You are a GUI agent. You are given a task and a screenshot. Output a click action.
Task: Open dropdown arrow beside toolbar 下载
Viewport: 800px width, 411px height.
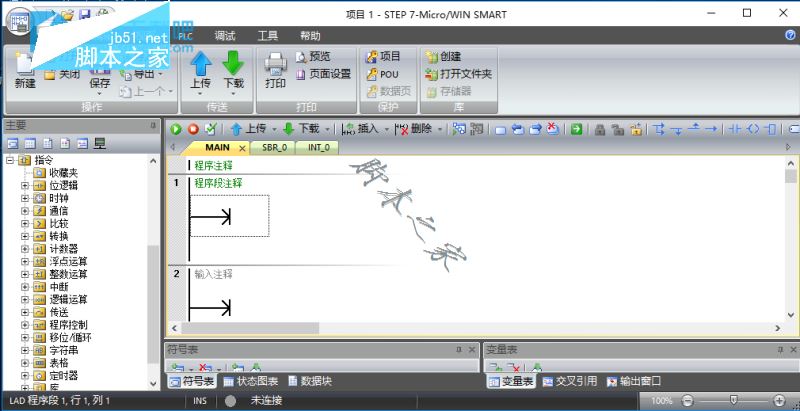tap(327, 130)
